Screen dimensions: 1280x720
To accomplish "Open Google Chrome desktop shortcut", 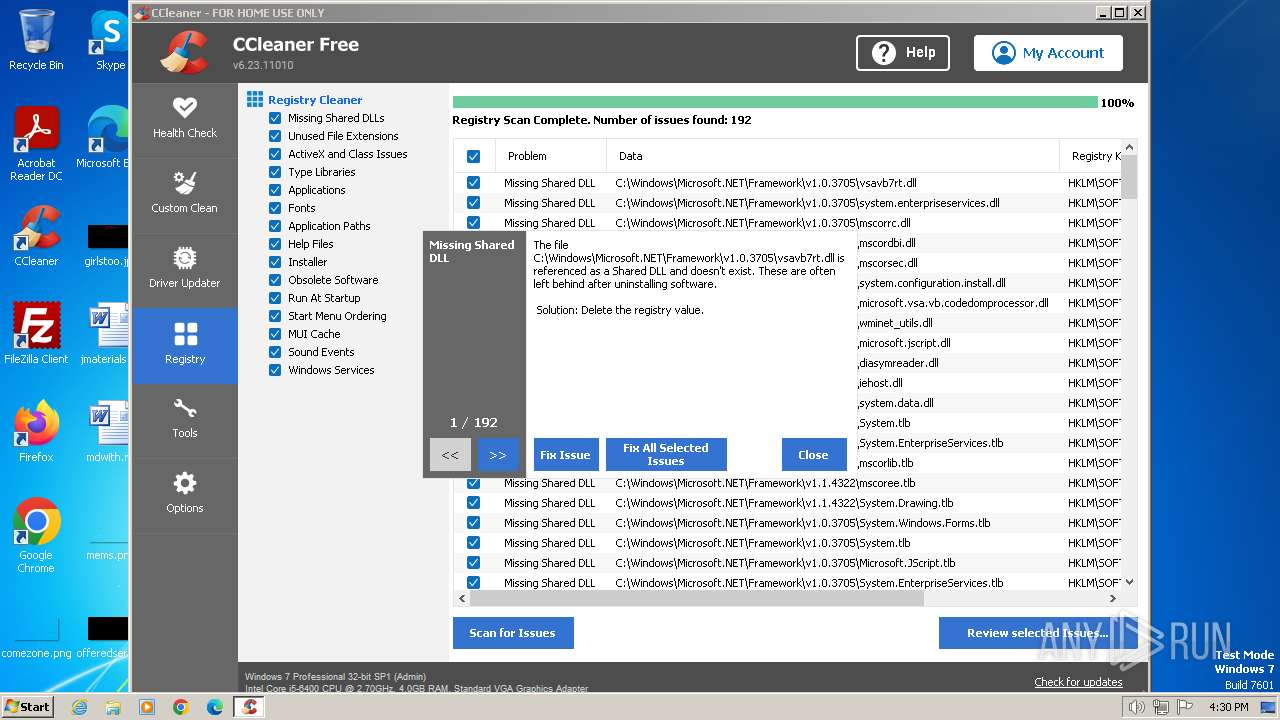I will pos(36,536).
